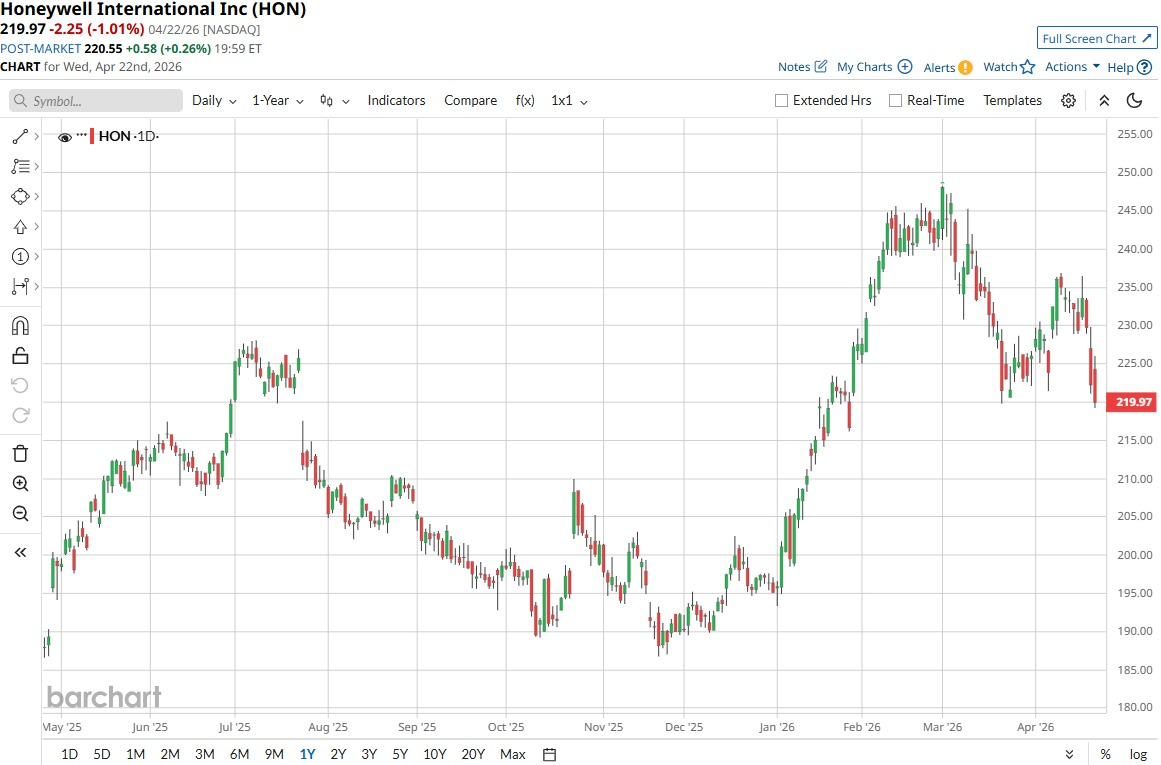1161x765 pixels.
Task: Toggle HON series visibility eye icon
Action: tap(65, 137)
